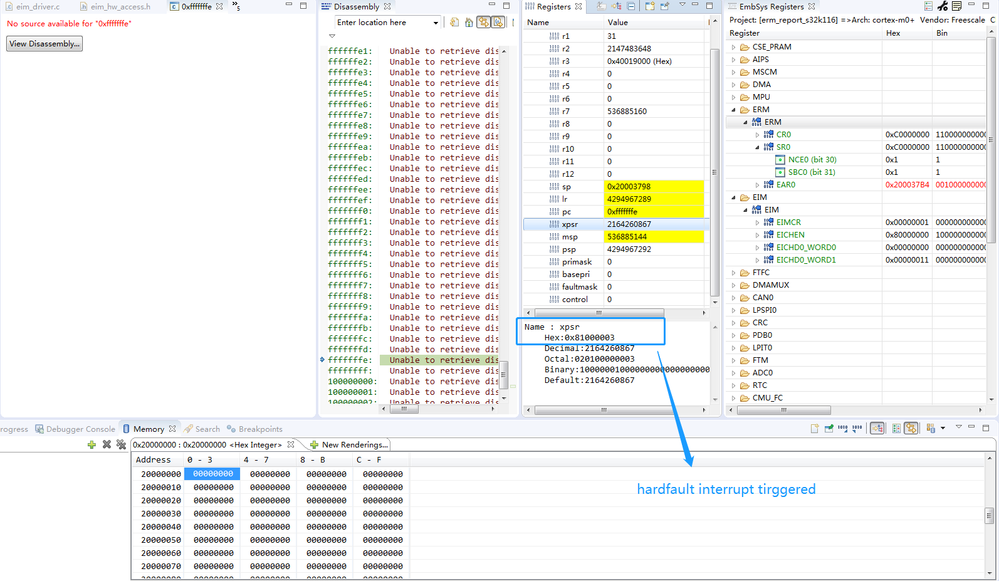Open the EmbSys chip settings wrench icon
999x581 pixels.
(942, 6)
